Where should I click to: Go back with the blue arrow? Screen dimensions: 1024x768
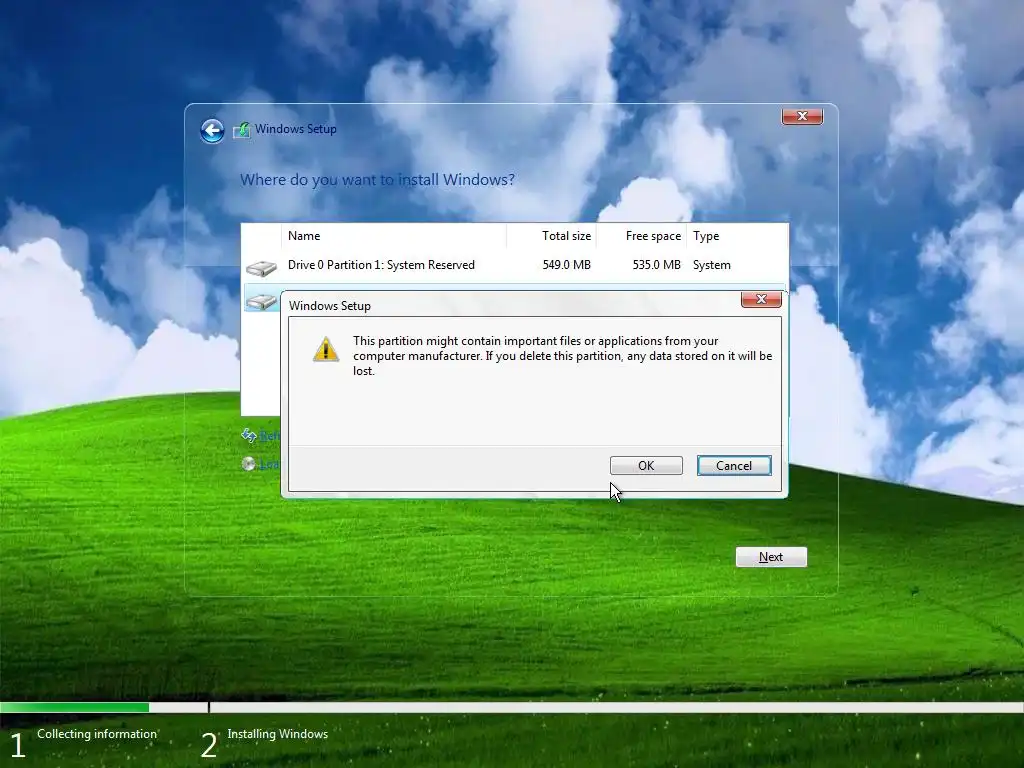212,131
